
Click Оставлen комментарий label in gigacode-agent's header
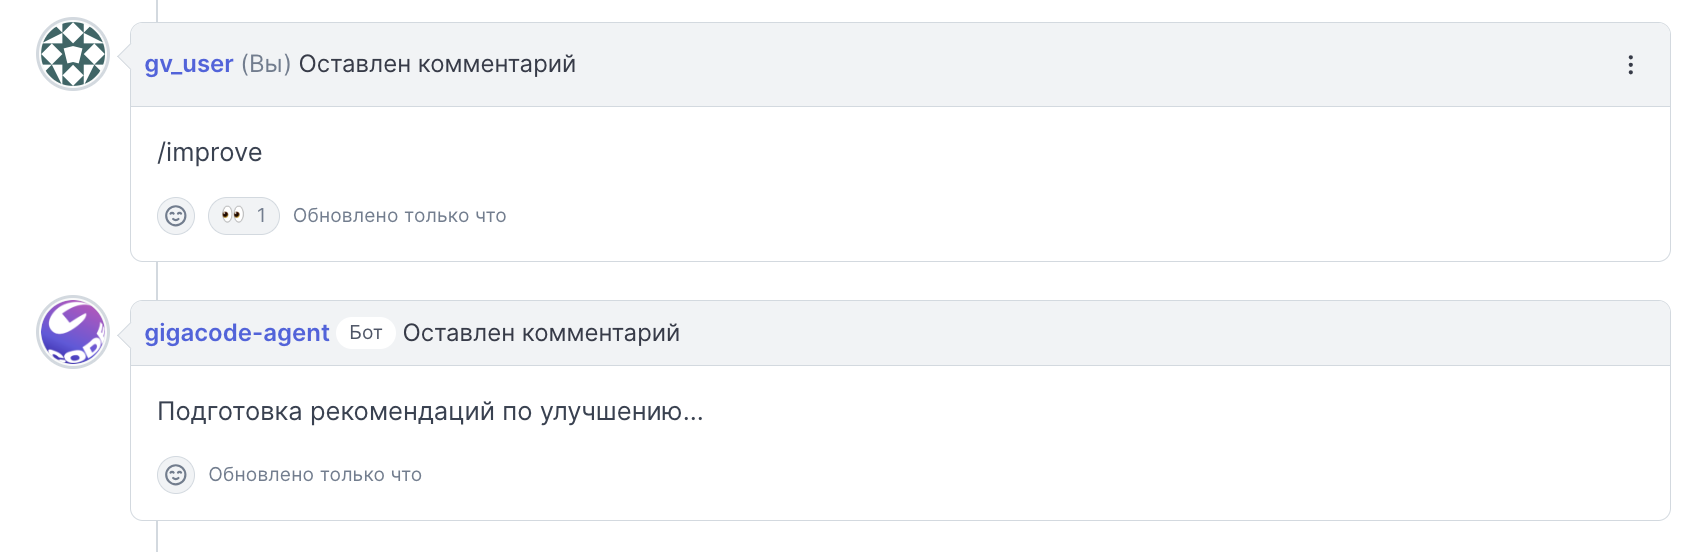[541, 333]
